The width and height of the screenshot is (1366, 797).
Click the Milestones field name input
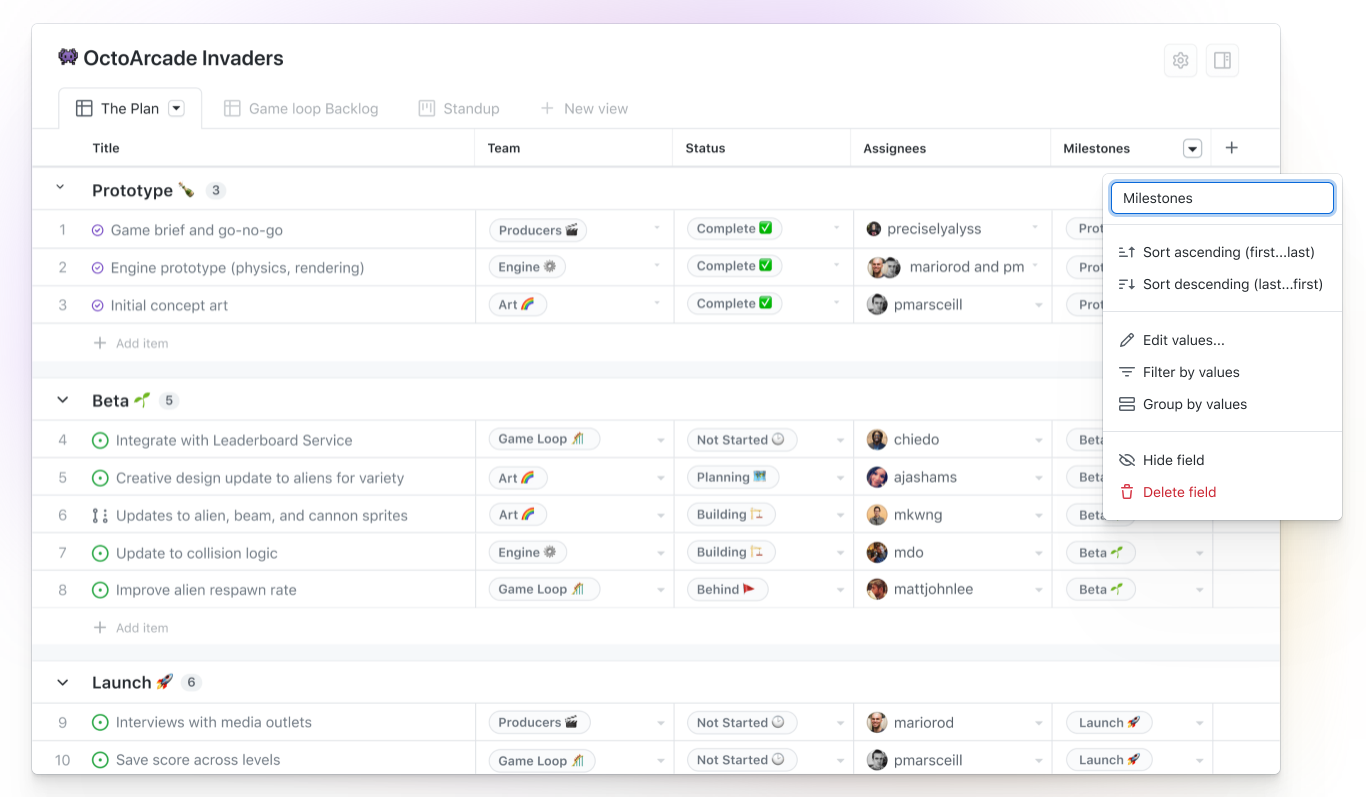pyautogui.click(x=1222, y=198)
